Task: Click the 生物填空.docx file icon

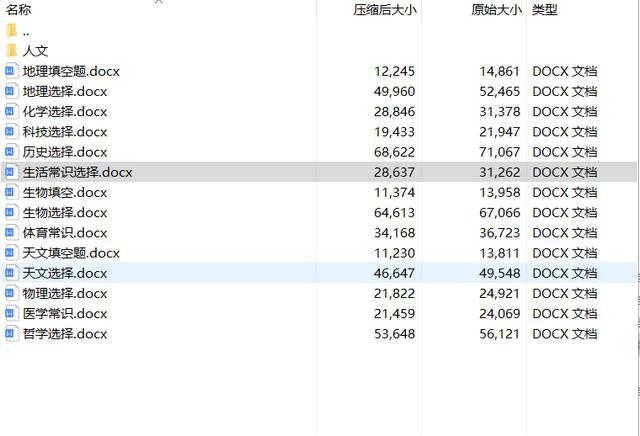Action: click(11, 192)
